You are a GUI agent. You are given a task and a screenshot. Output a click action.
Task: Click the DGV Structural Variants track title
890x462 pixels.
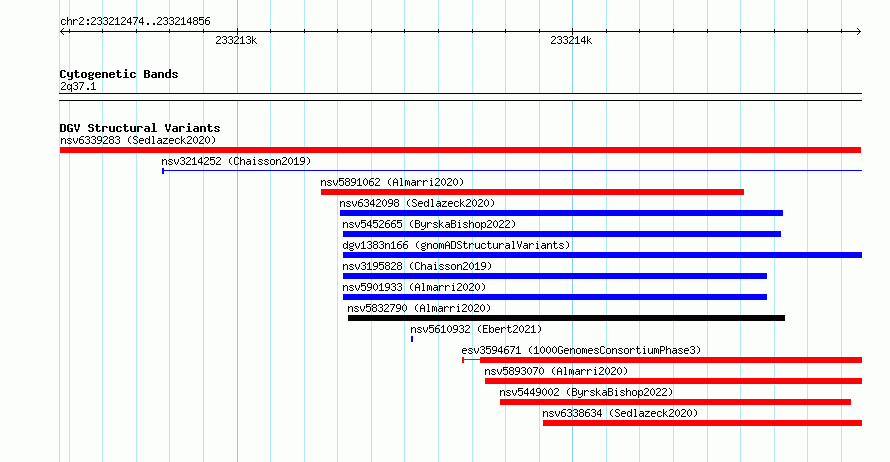(140, 128)
